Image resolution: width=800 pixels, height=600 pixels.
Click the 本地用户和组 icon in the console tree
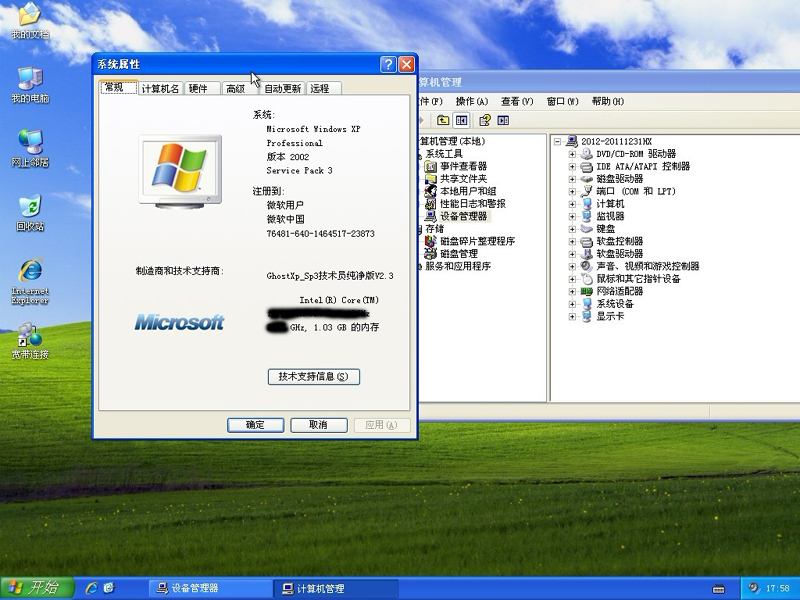point(431,191)
